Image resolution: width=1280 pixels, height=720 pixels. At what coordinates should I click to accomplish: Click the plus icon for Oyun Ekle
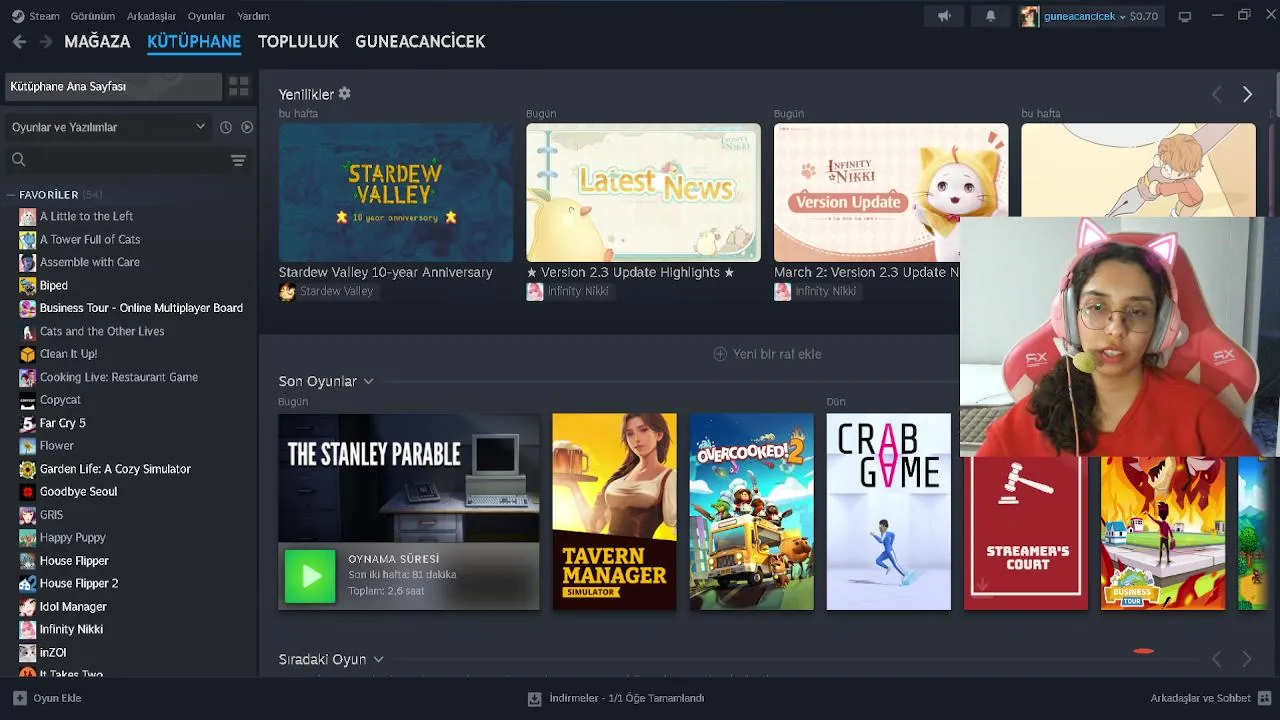coord(20,698)
